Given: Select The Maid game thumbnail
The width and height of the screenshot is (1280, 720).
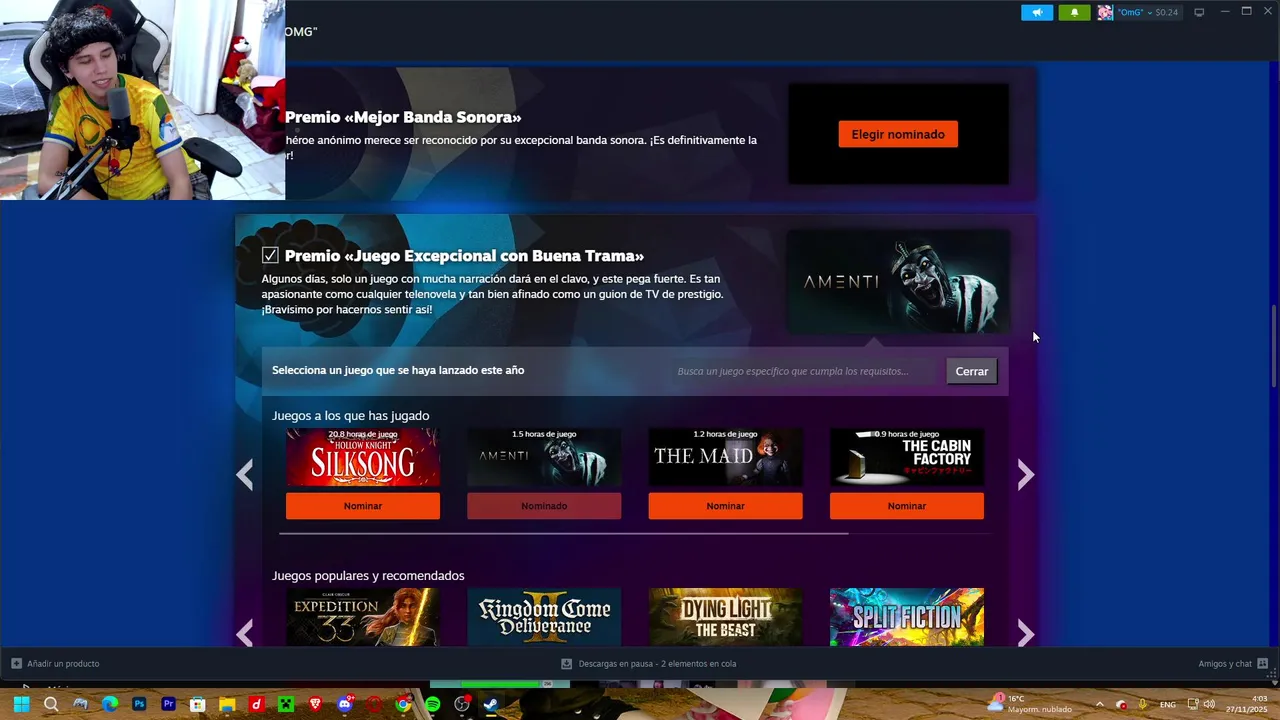Looking at the screenshot, I should pyautogui.click(x=725, y=458).
